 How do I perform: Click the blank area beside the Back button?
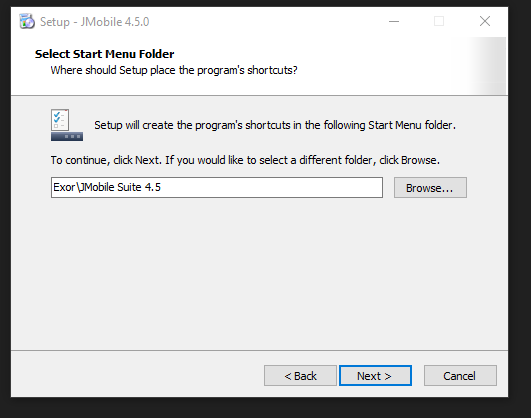pos(137,375)
